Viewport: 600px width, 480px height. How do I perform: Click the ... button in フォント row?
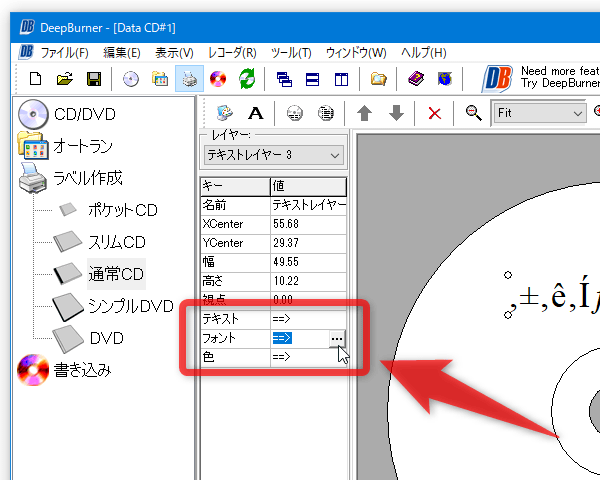click(x=336, y=339)
